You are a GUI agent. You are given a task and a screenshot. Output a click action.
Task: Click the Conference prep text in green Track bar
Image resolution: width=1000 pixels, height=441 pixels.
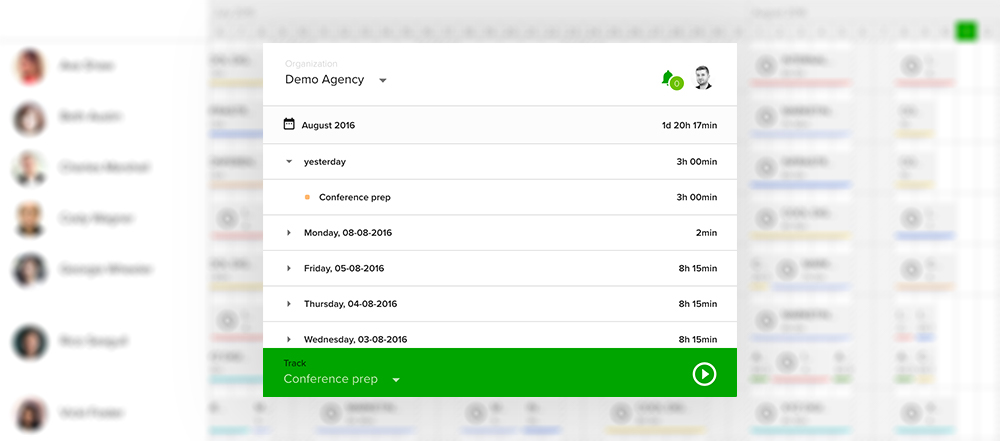point(330,379)
